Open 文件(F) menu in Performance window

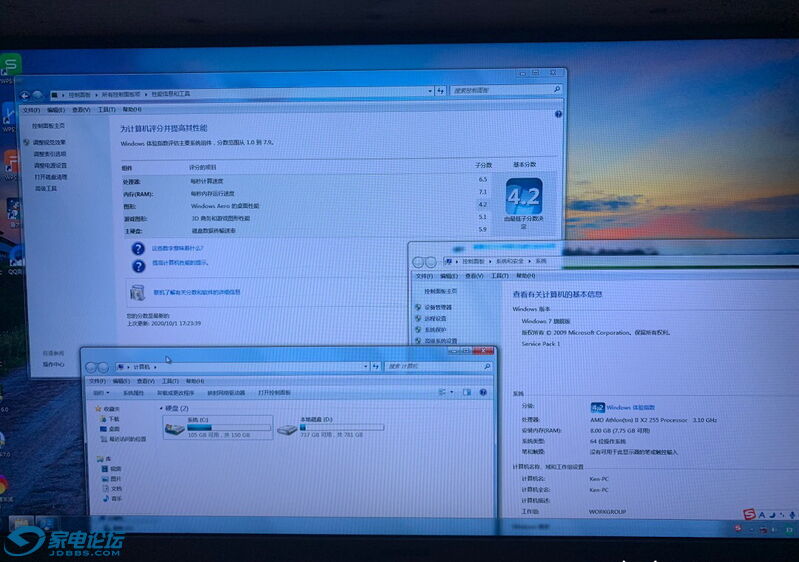point(31,110)
